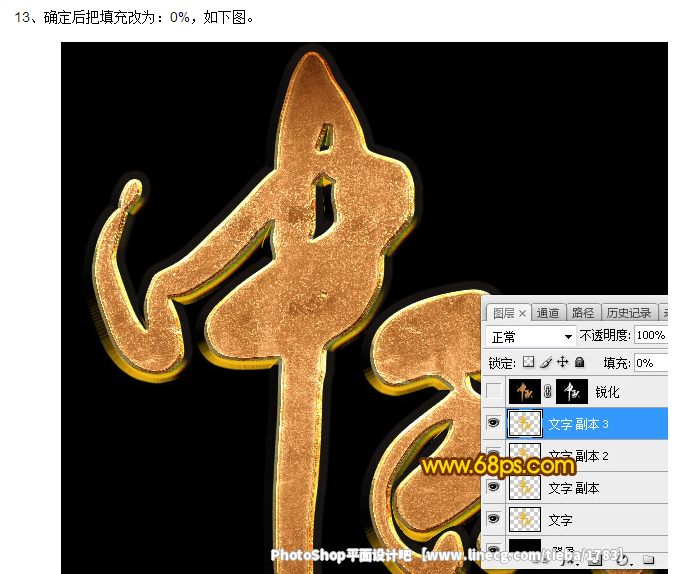Open the 历史记录 tab
Viewport: 679px width, 574px height.
[x=628, y=313]
